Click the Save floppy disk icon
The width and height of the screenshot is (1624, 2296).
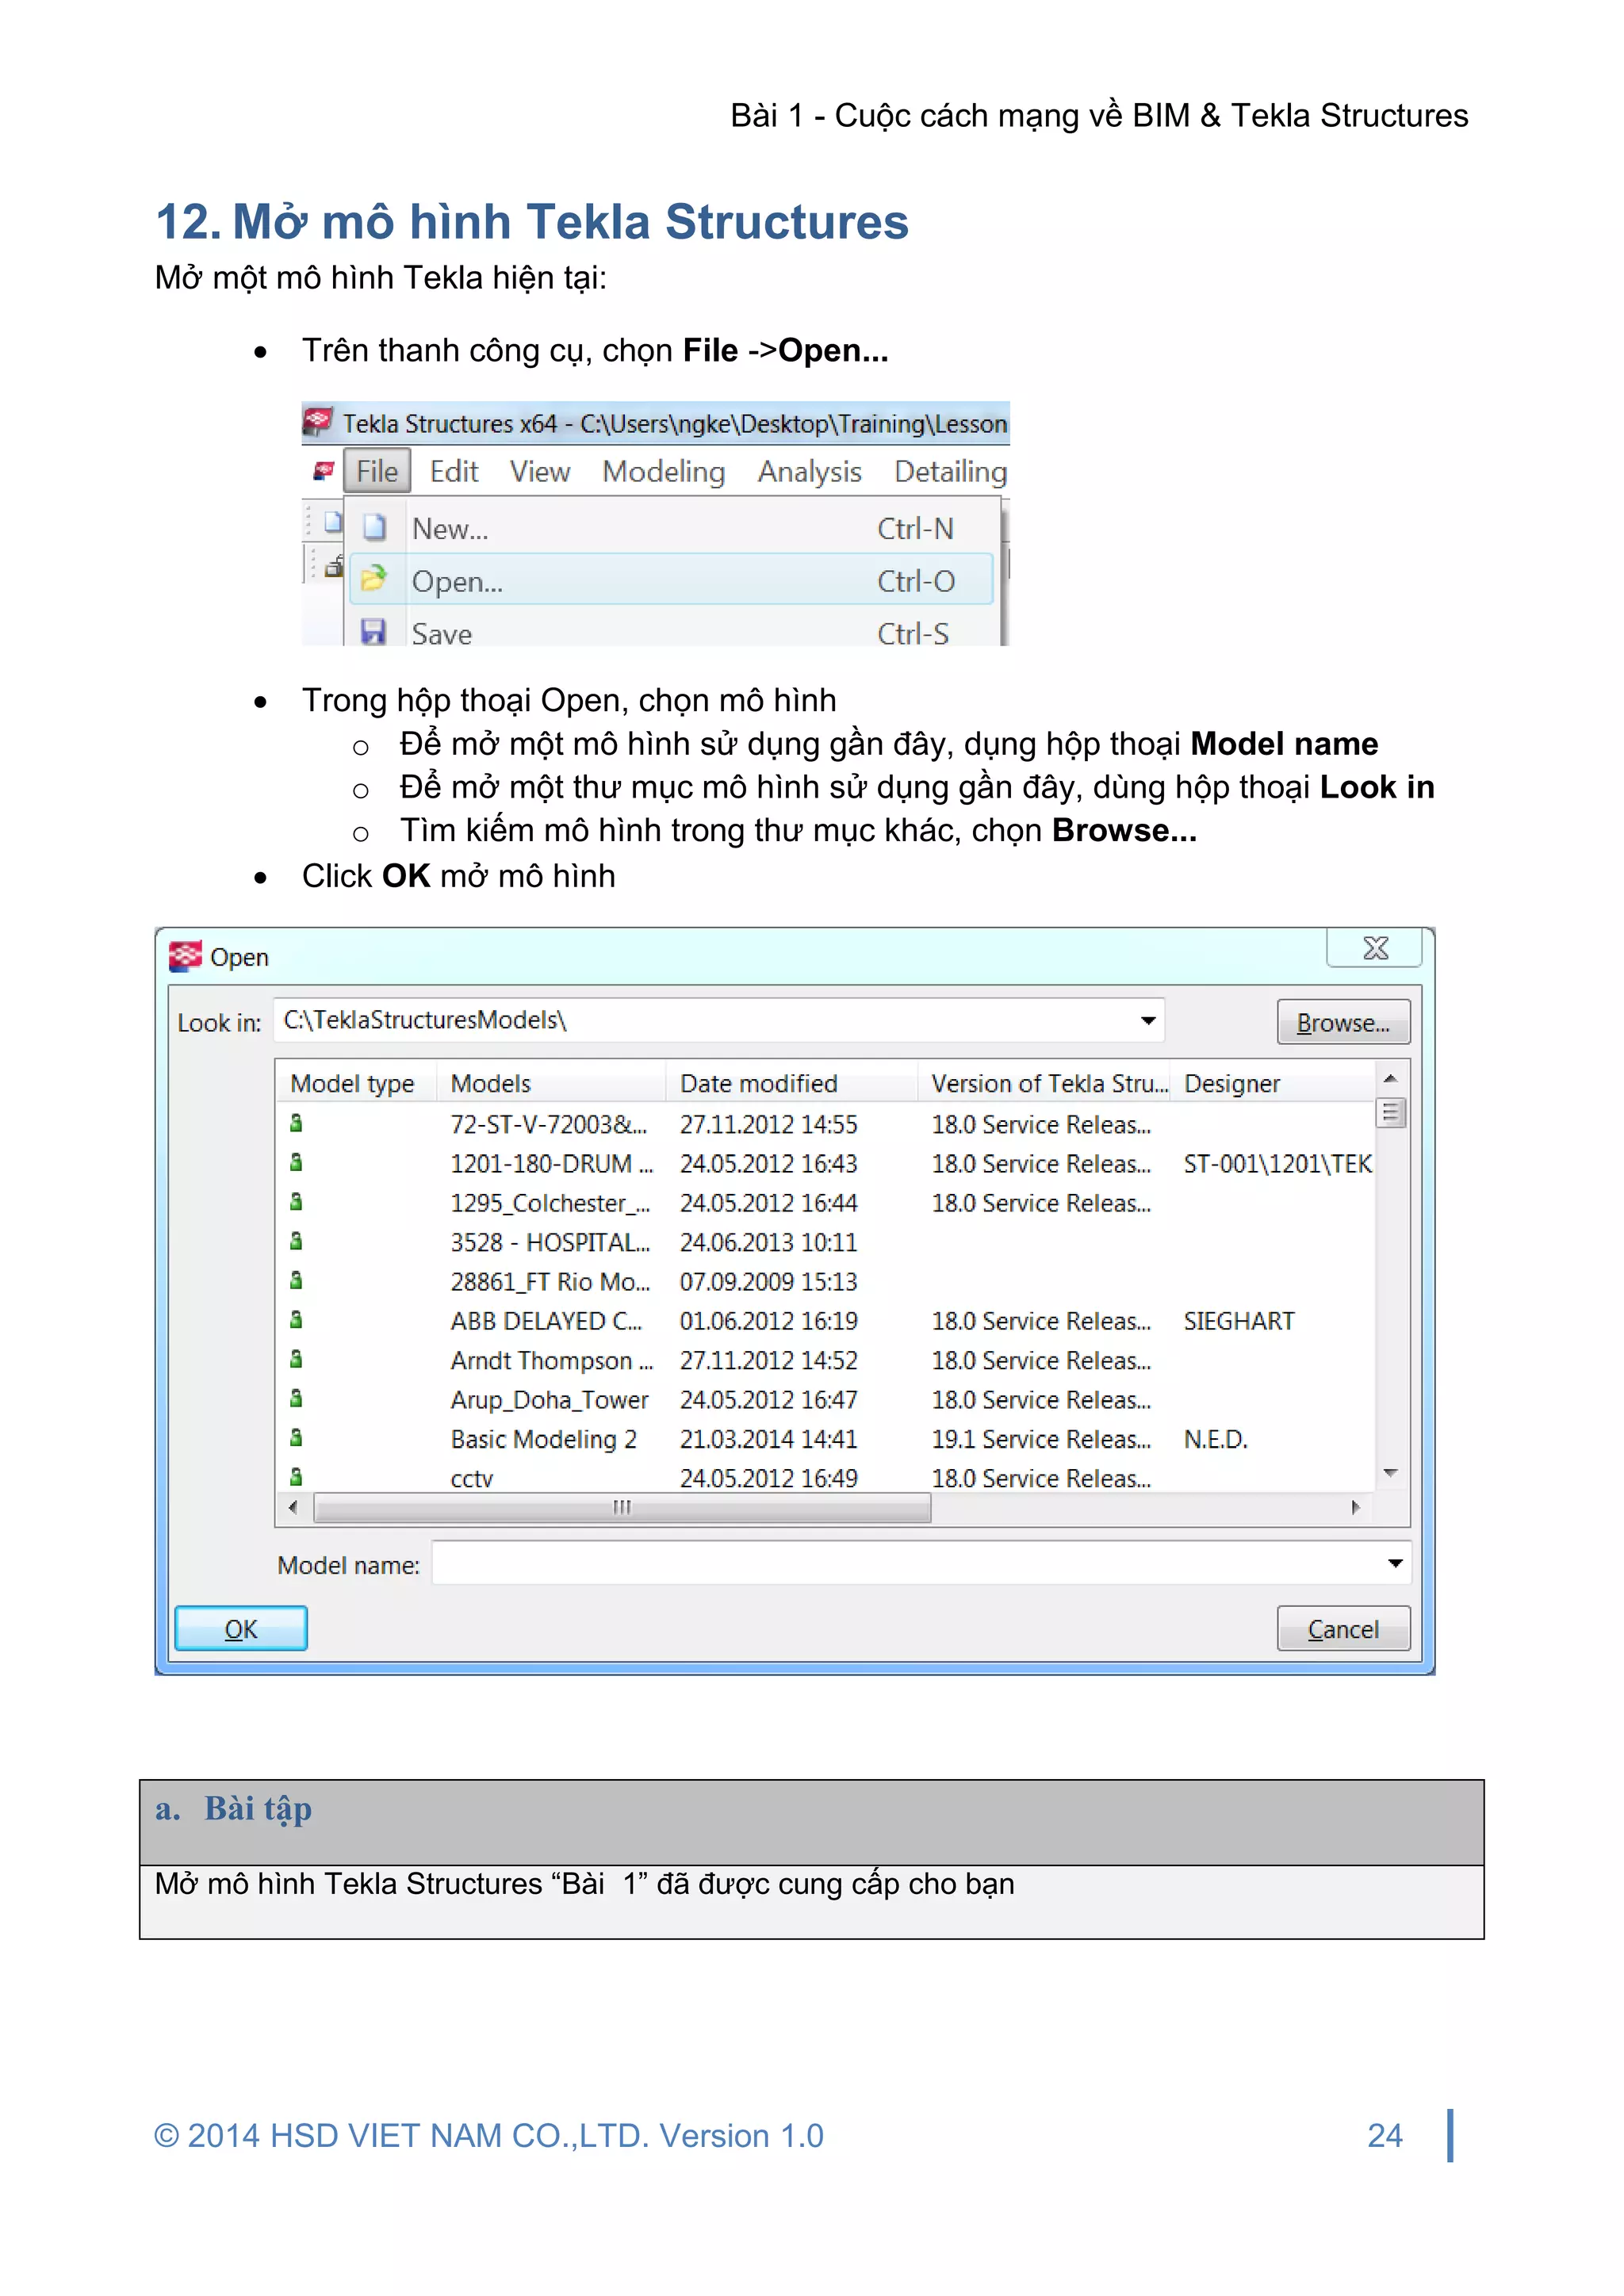click(x=373, y=632)
